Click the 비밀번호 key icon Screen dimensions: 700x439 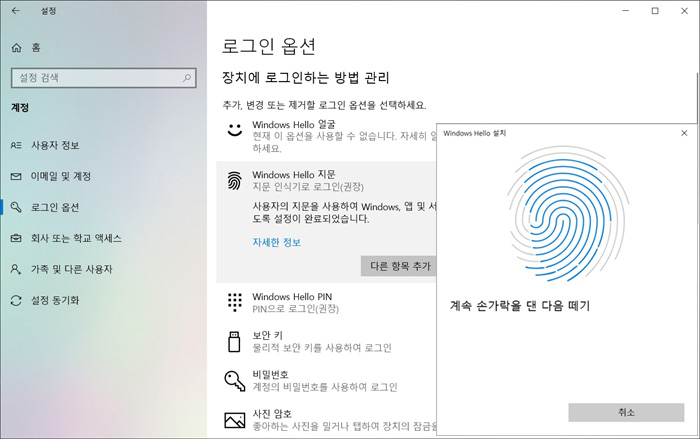(x=235, y=381)
